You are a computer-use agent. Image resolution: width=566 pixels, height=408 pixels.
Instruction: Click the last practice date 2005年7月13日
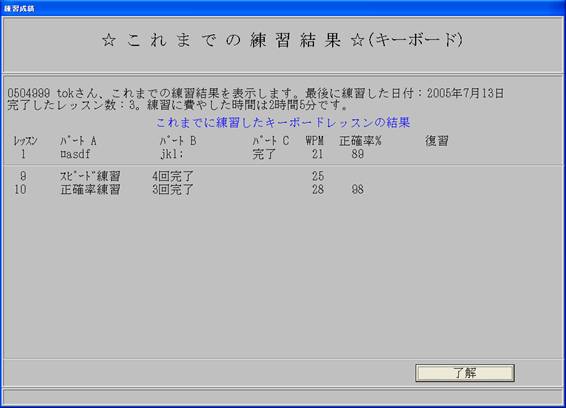click(x=465, y=94)
